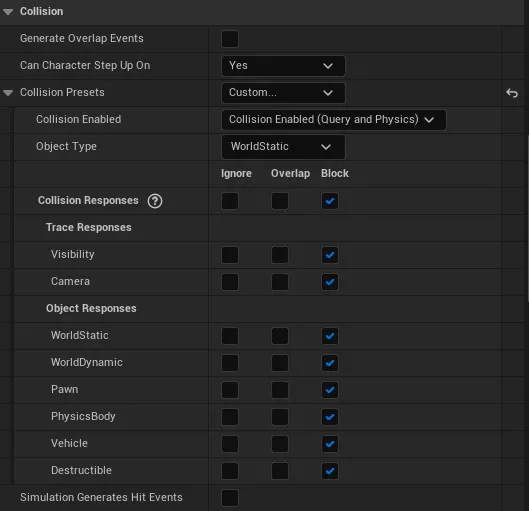This screenshot has width=529, height=511.
Task: Click the details panel vertical scrollbar
Action: point(527,218)
